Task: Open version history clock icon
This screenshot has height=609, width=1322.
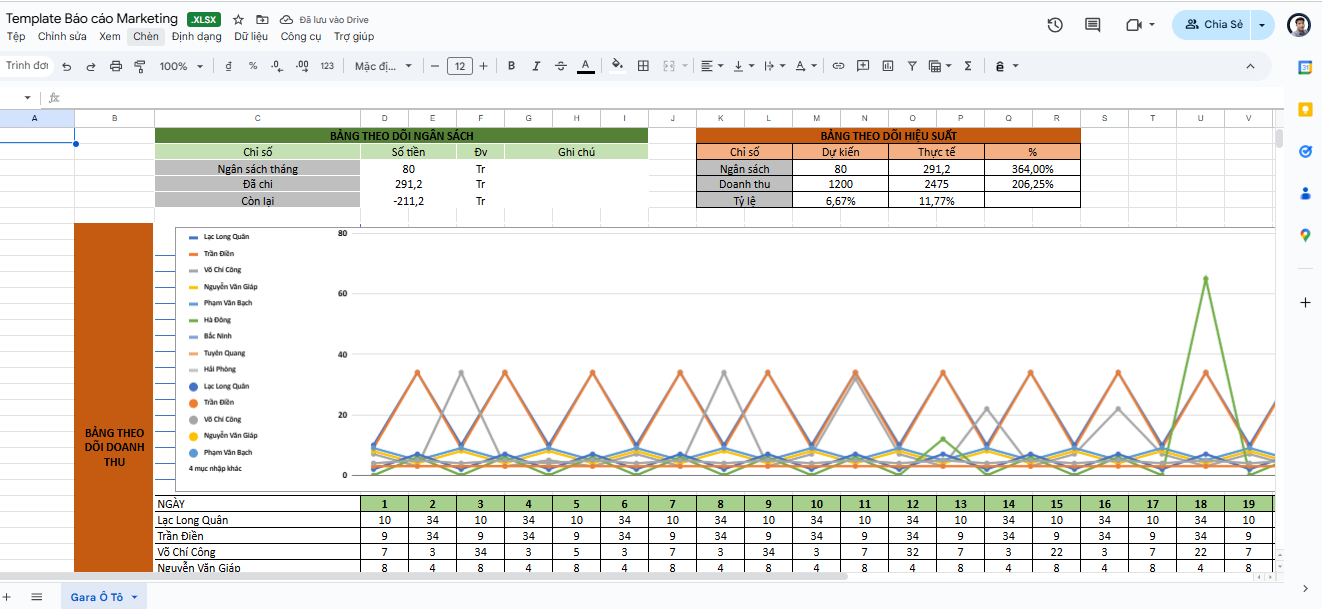Action: click(1055, 25)
